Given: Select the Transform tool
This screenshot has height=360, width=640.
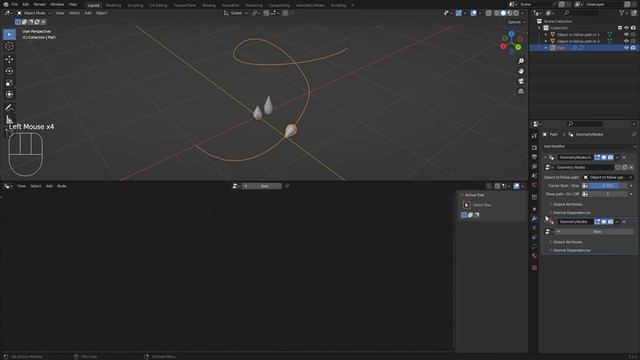Looking at the screenshot, I should pyautogui.click(x=9, y=95).
